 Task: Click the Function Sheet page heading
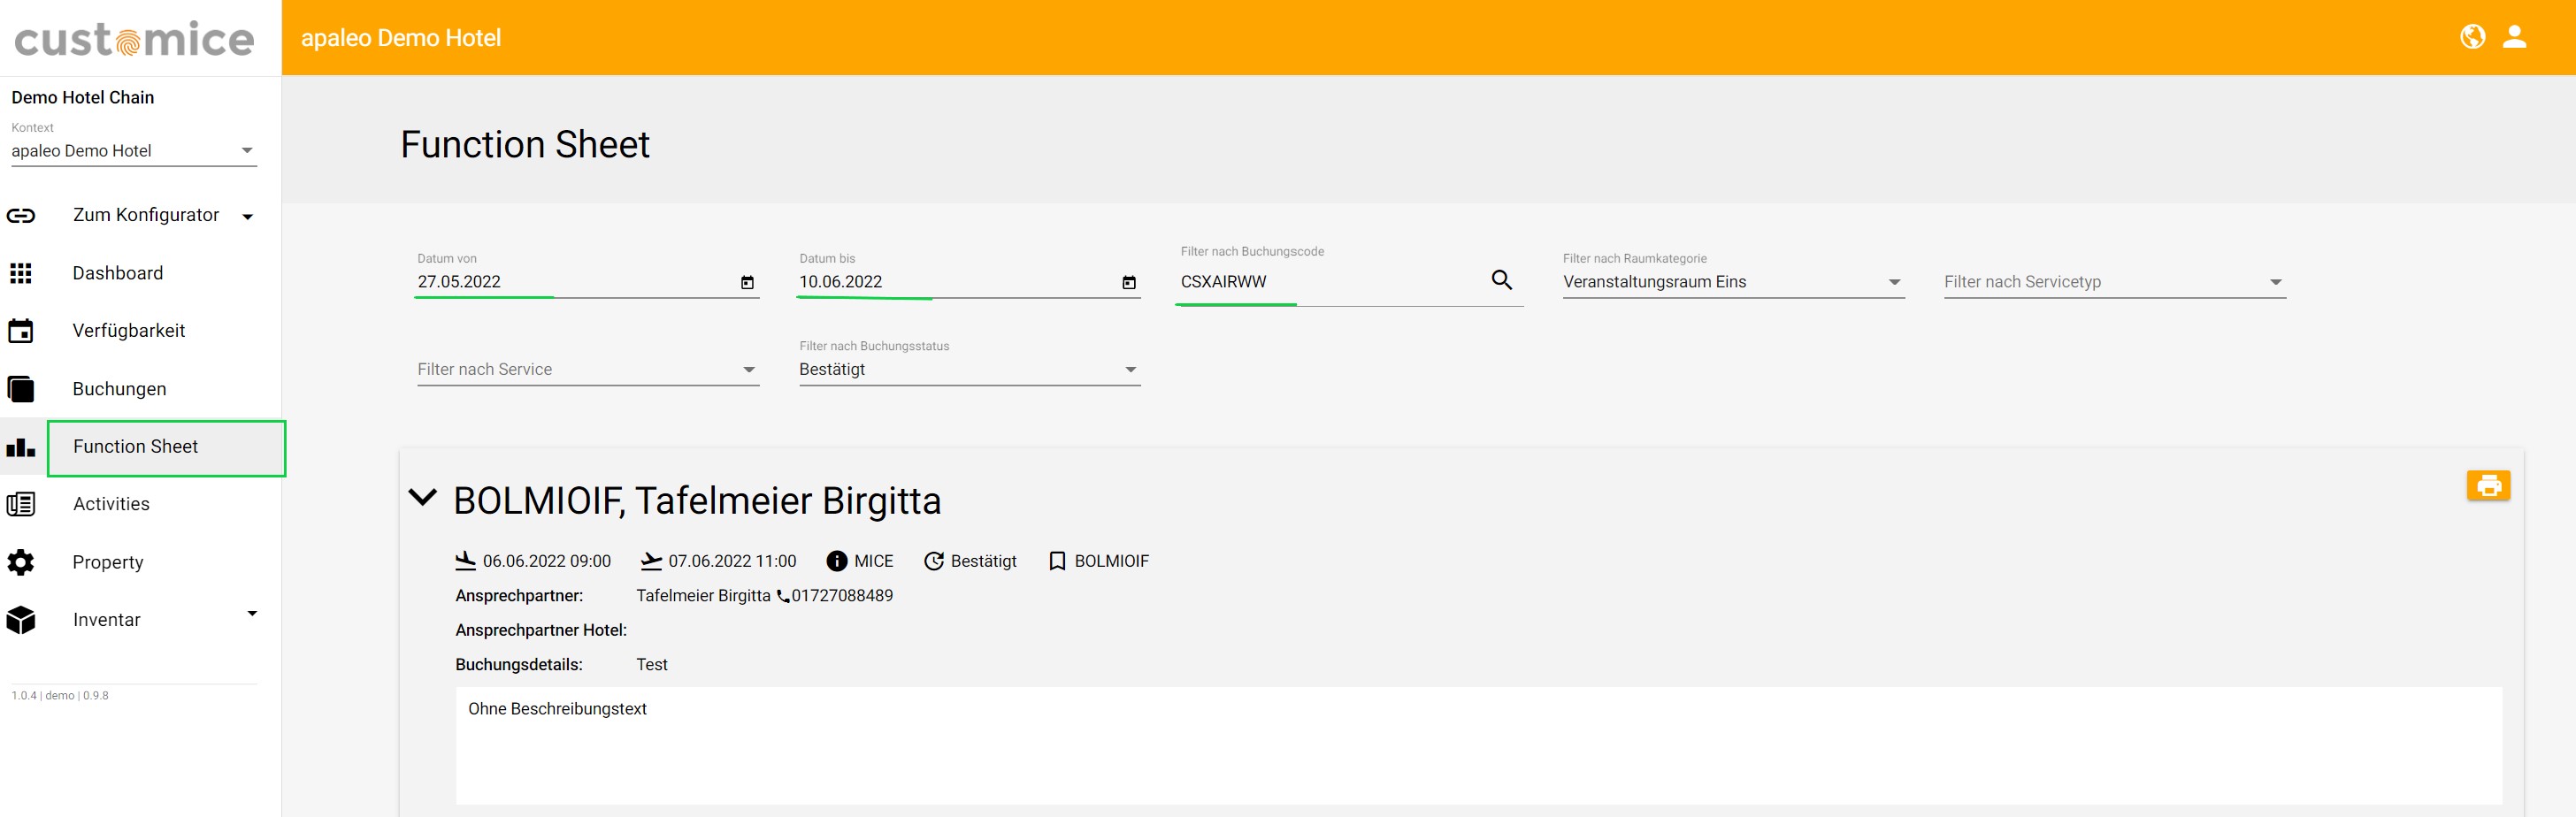click(x=525, y=145)
